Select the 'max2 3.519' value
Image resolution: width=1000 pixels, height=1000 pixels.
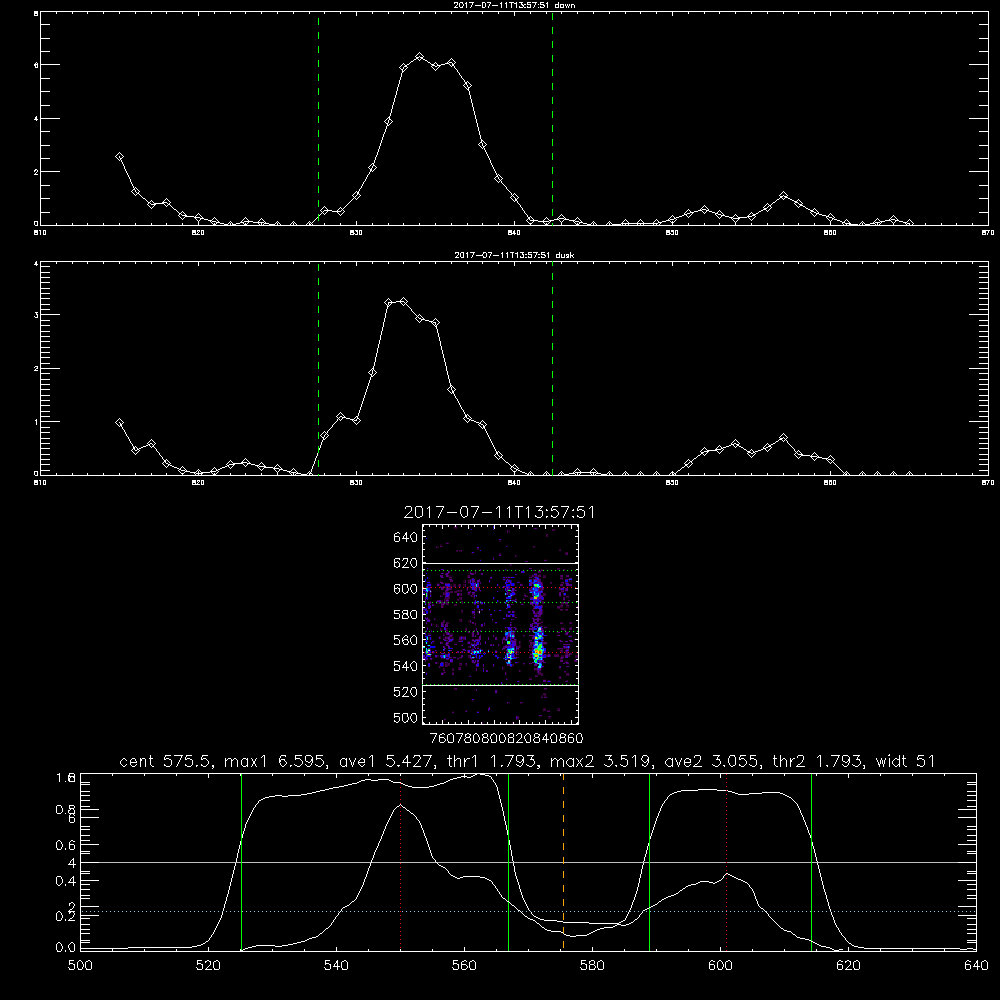(x=599, y=761)
